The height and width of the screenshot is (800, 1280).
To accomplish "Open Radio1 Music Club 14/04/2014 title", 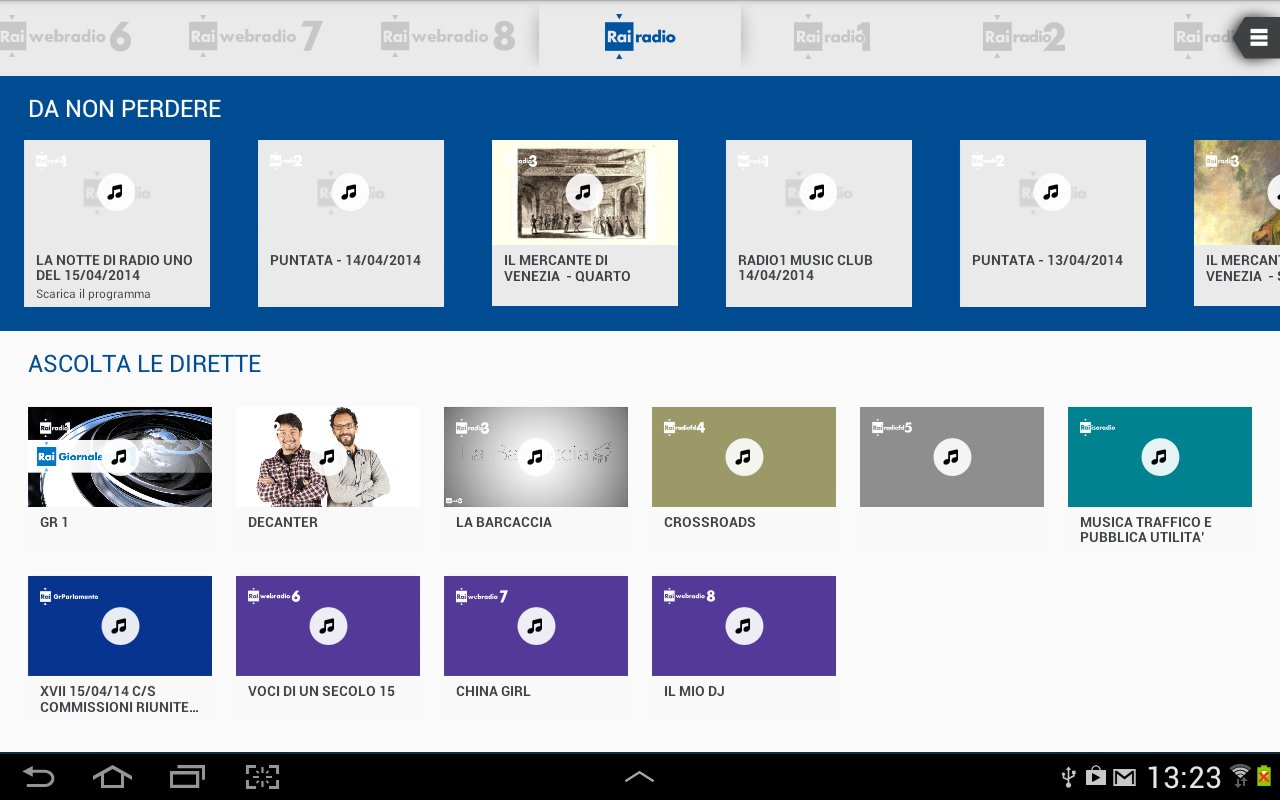I will (805, 267).
